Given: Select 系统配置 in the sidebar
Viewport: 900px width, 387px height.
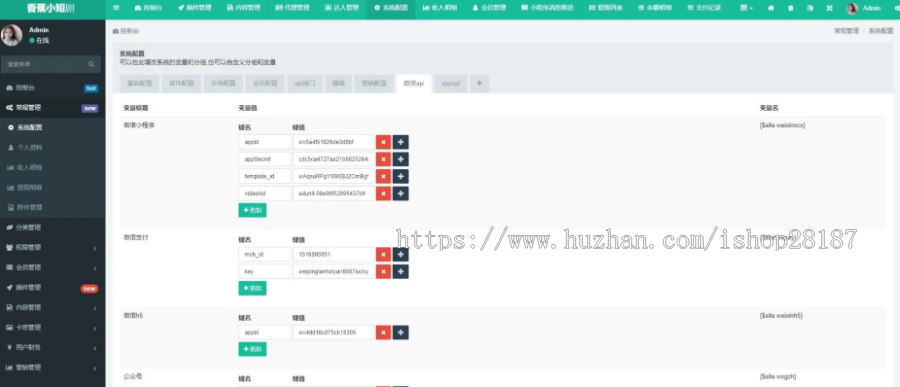Looking at the screenshot, I should point(52,127).
